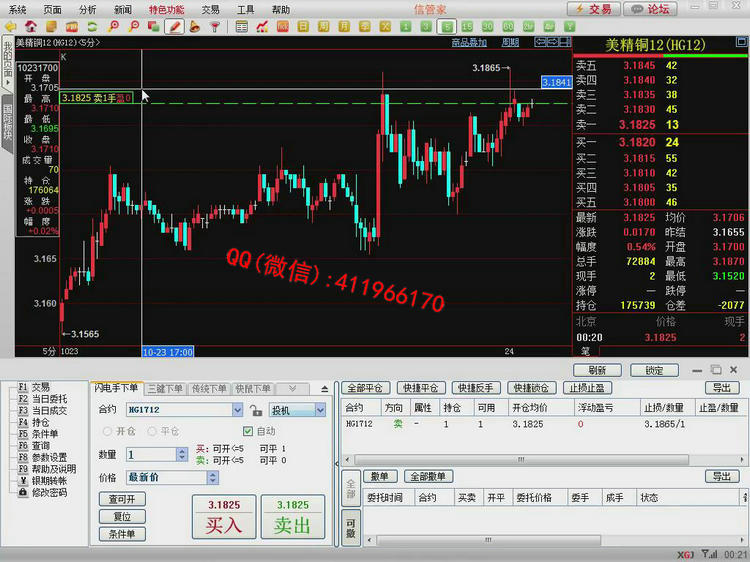The image size is (750, 562).
Task: Click the 银期转帐 bank transfer item
Action: (x=50, y=481)
